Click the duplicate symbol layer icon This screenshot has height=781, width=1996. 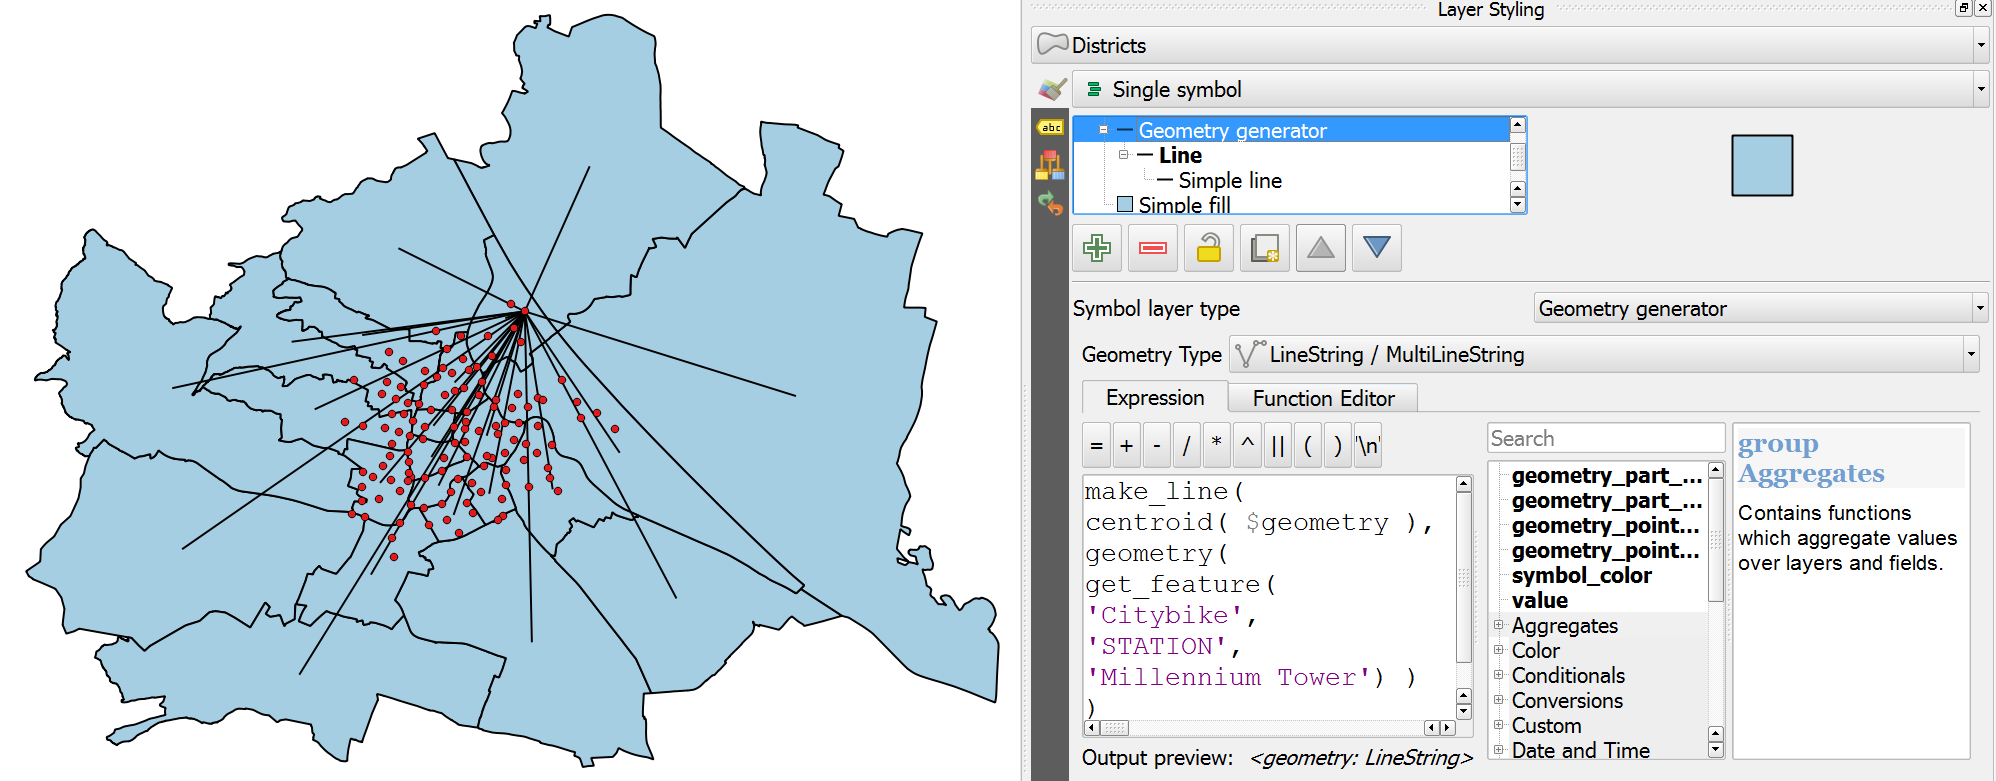pos(1265,248)
